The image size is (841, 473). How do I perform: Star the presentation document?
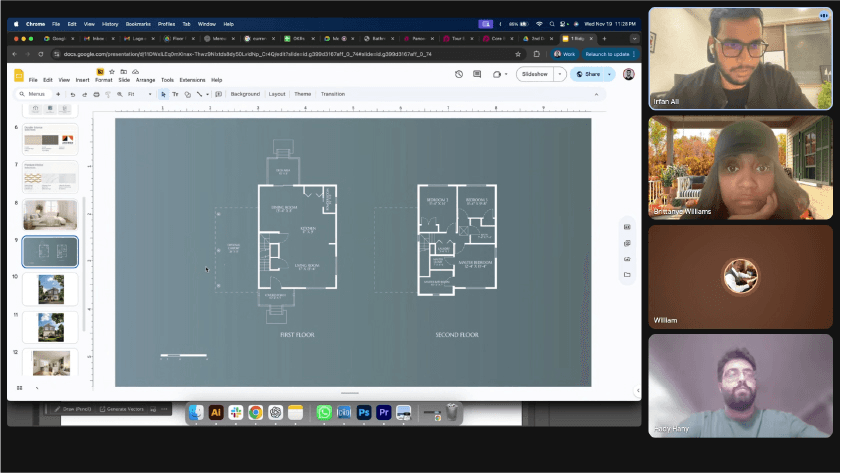pyautogui.click(x=112, y=71)
